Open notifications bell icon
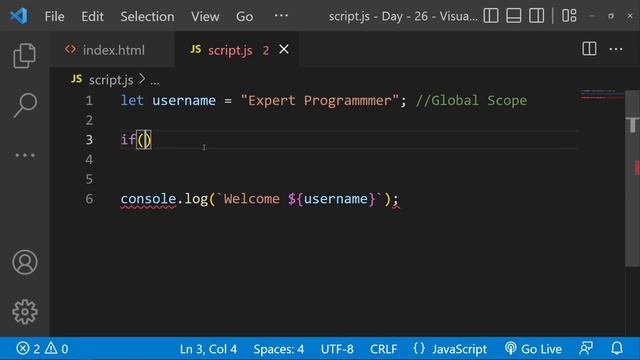The height and width of the screenshot is (360, 640). click(x=617, y=348)
